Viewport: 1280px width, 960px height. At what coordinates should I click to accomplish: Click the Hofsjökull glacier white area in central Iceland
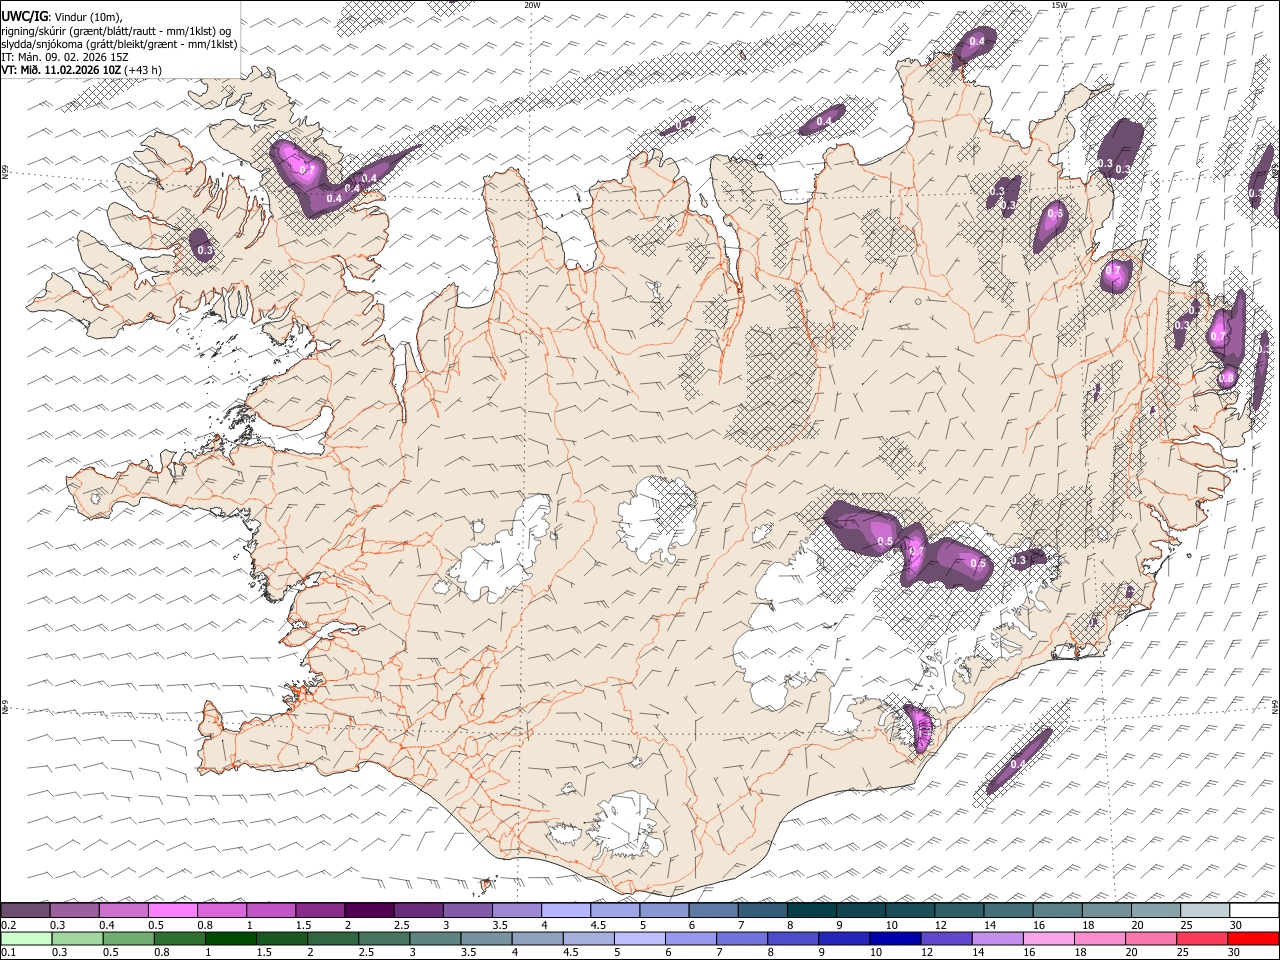656,520
